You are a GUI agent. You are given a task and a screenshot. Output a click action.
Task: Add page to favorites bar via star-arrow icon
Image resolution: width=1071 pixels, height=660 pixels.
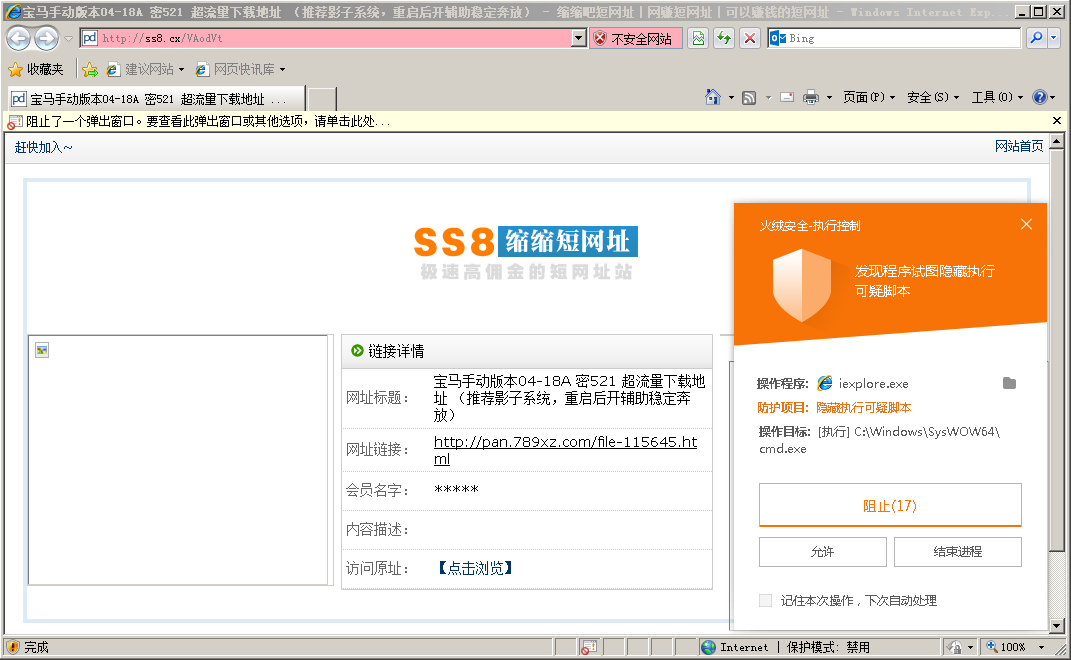90,69
